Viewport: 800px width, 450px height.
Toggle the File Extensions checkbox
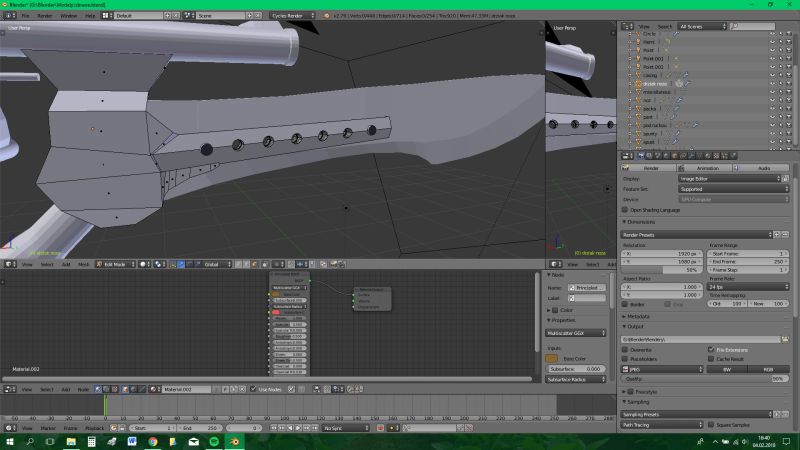click(711, 350)
